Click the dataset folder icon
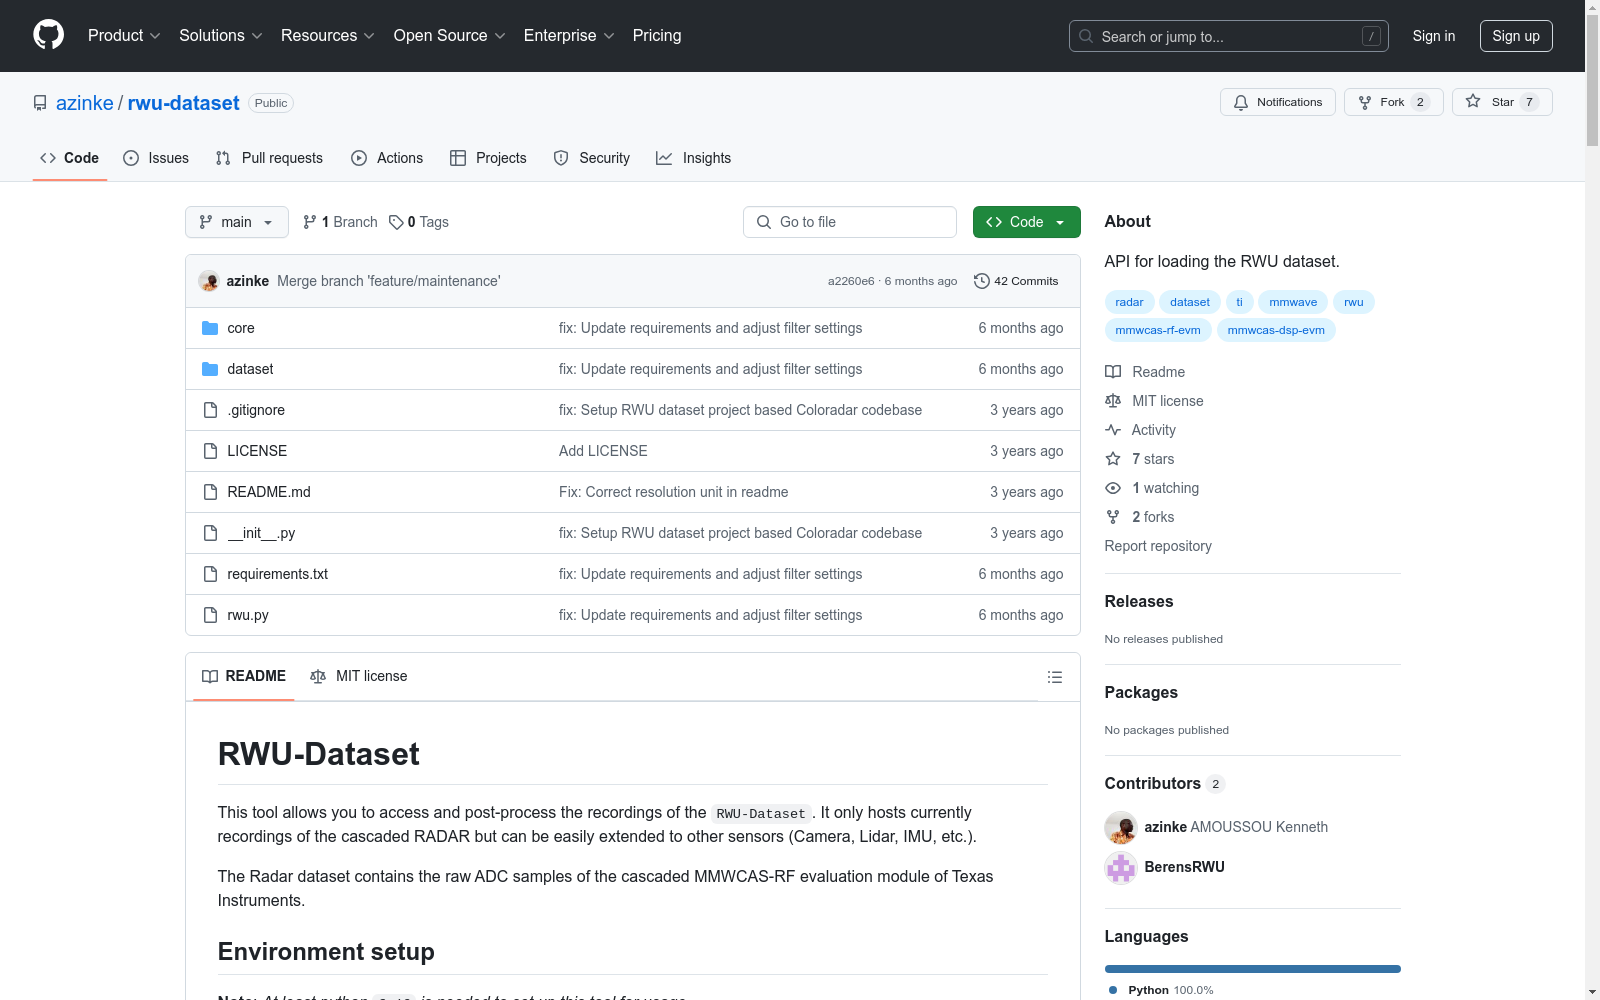This screenshot has height=1000, width=1600. tap(210, 369)
